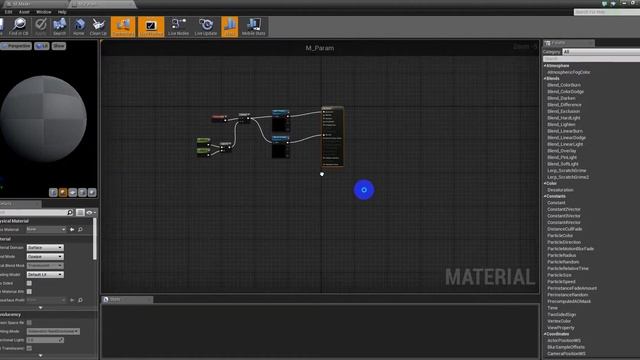
Task: Toggle Mobile Stats in the toolbar
Action: [253, 27]
